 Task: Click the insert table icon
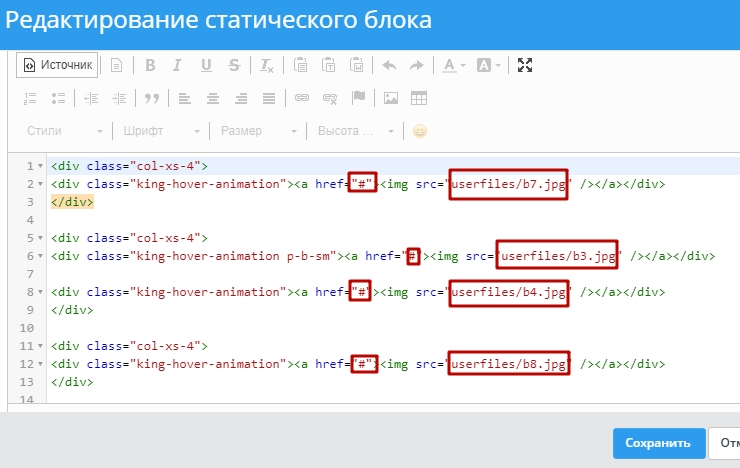[419, 98]
